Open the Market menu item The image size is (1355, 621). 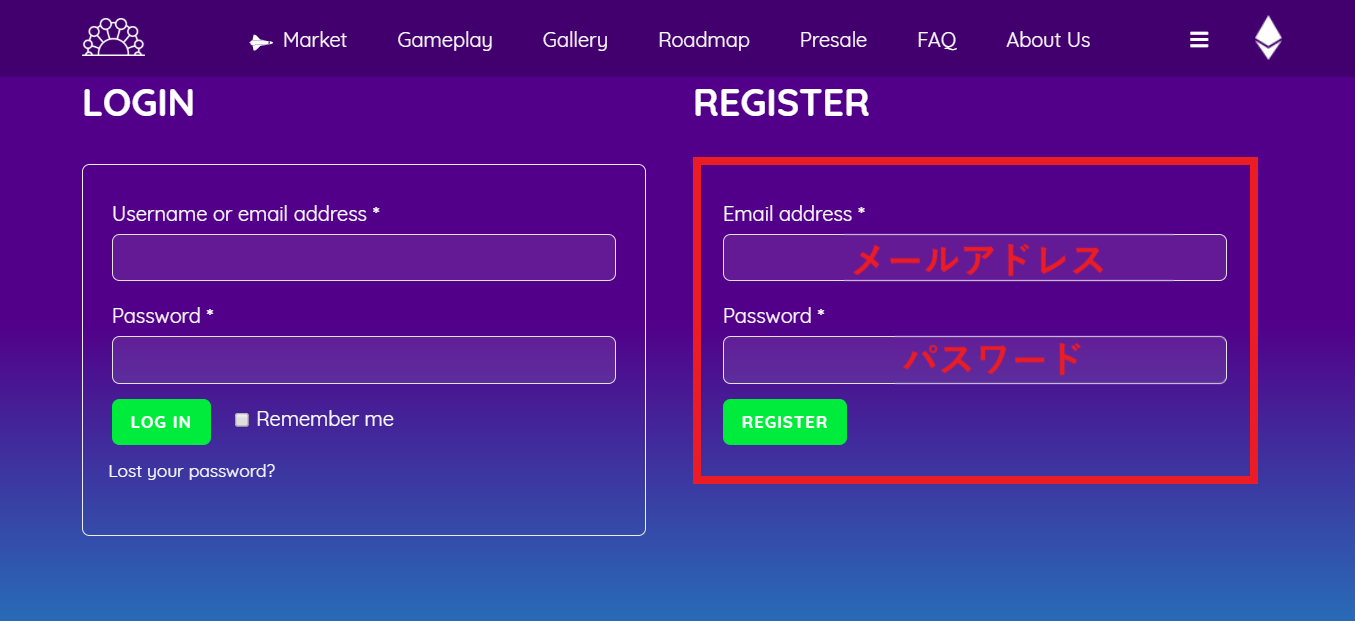click(x=314, y=40)
